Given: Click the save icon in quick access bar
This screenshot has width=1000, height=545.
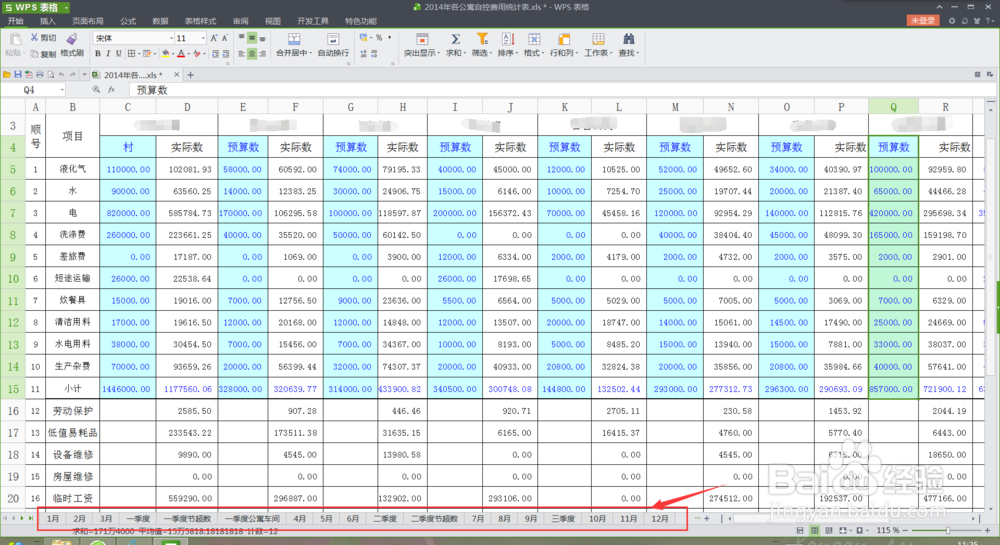Looking at the screenshot, I should (18, 75).
